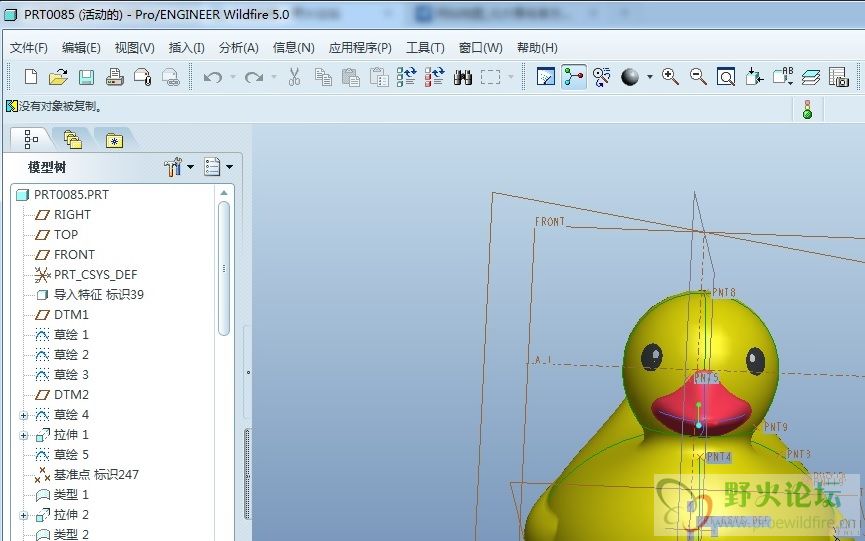Open the appearance gallery sphere icon
The width and height of the screenshot is (865, 541).
(630, 77)
